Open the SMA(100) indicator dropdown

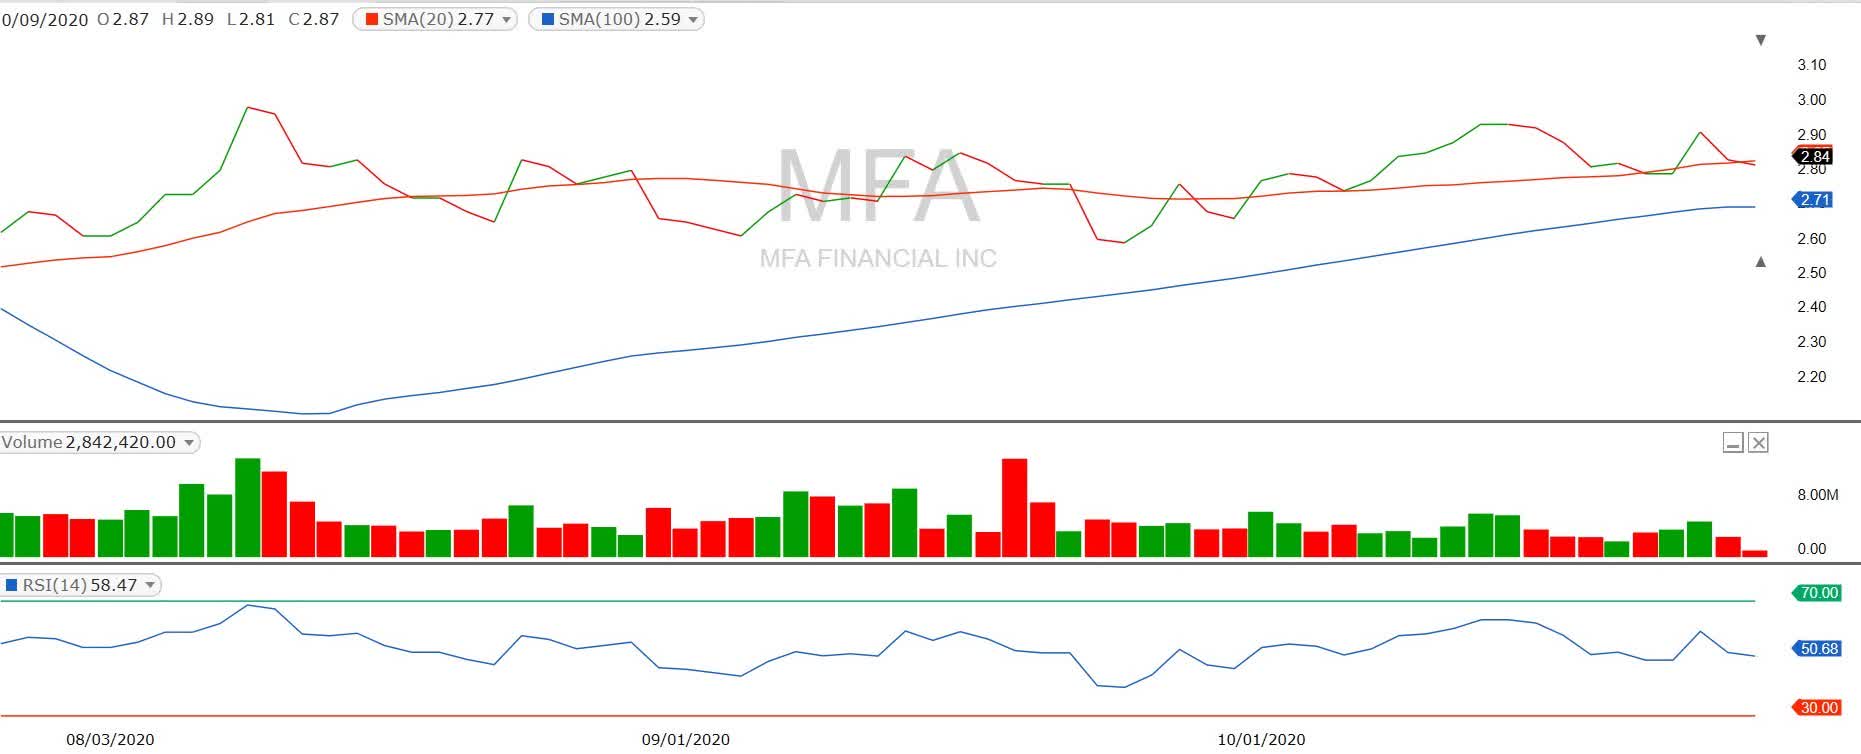(693, 19)
